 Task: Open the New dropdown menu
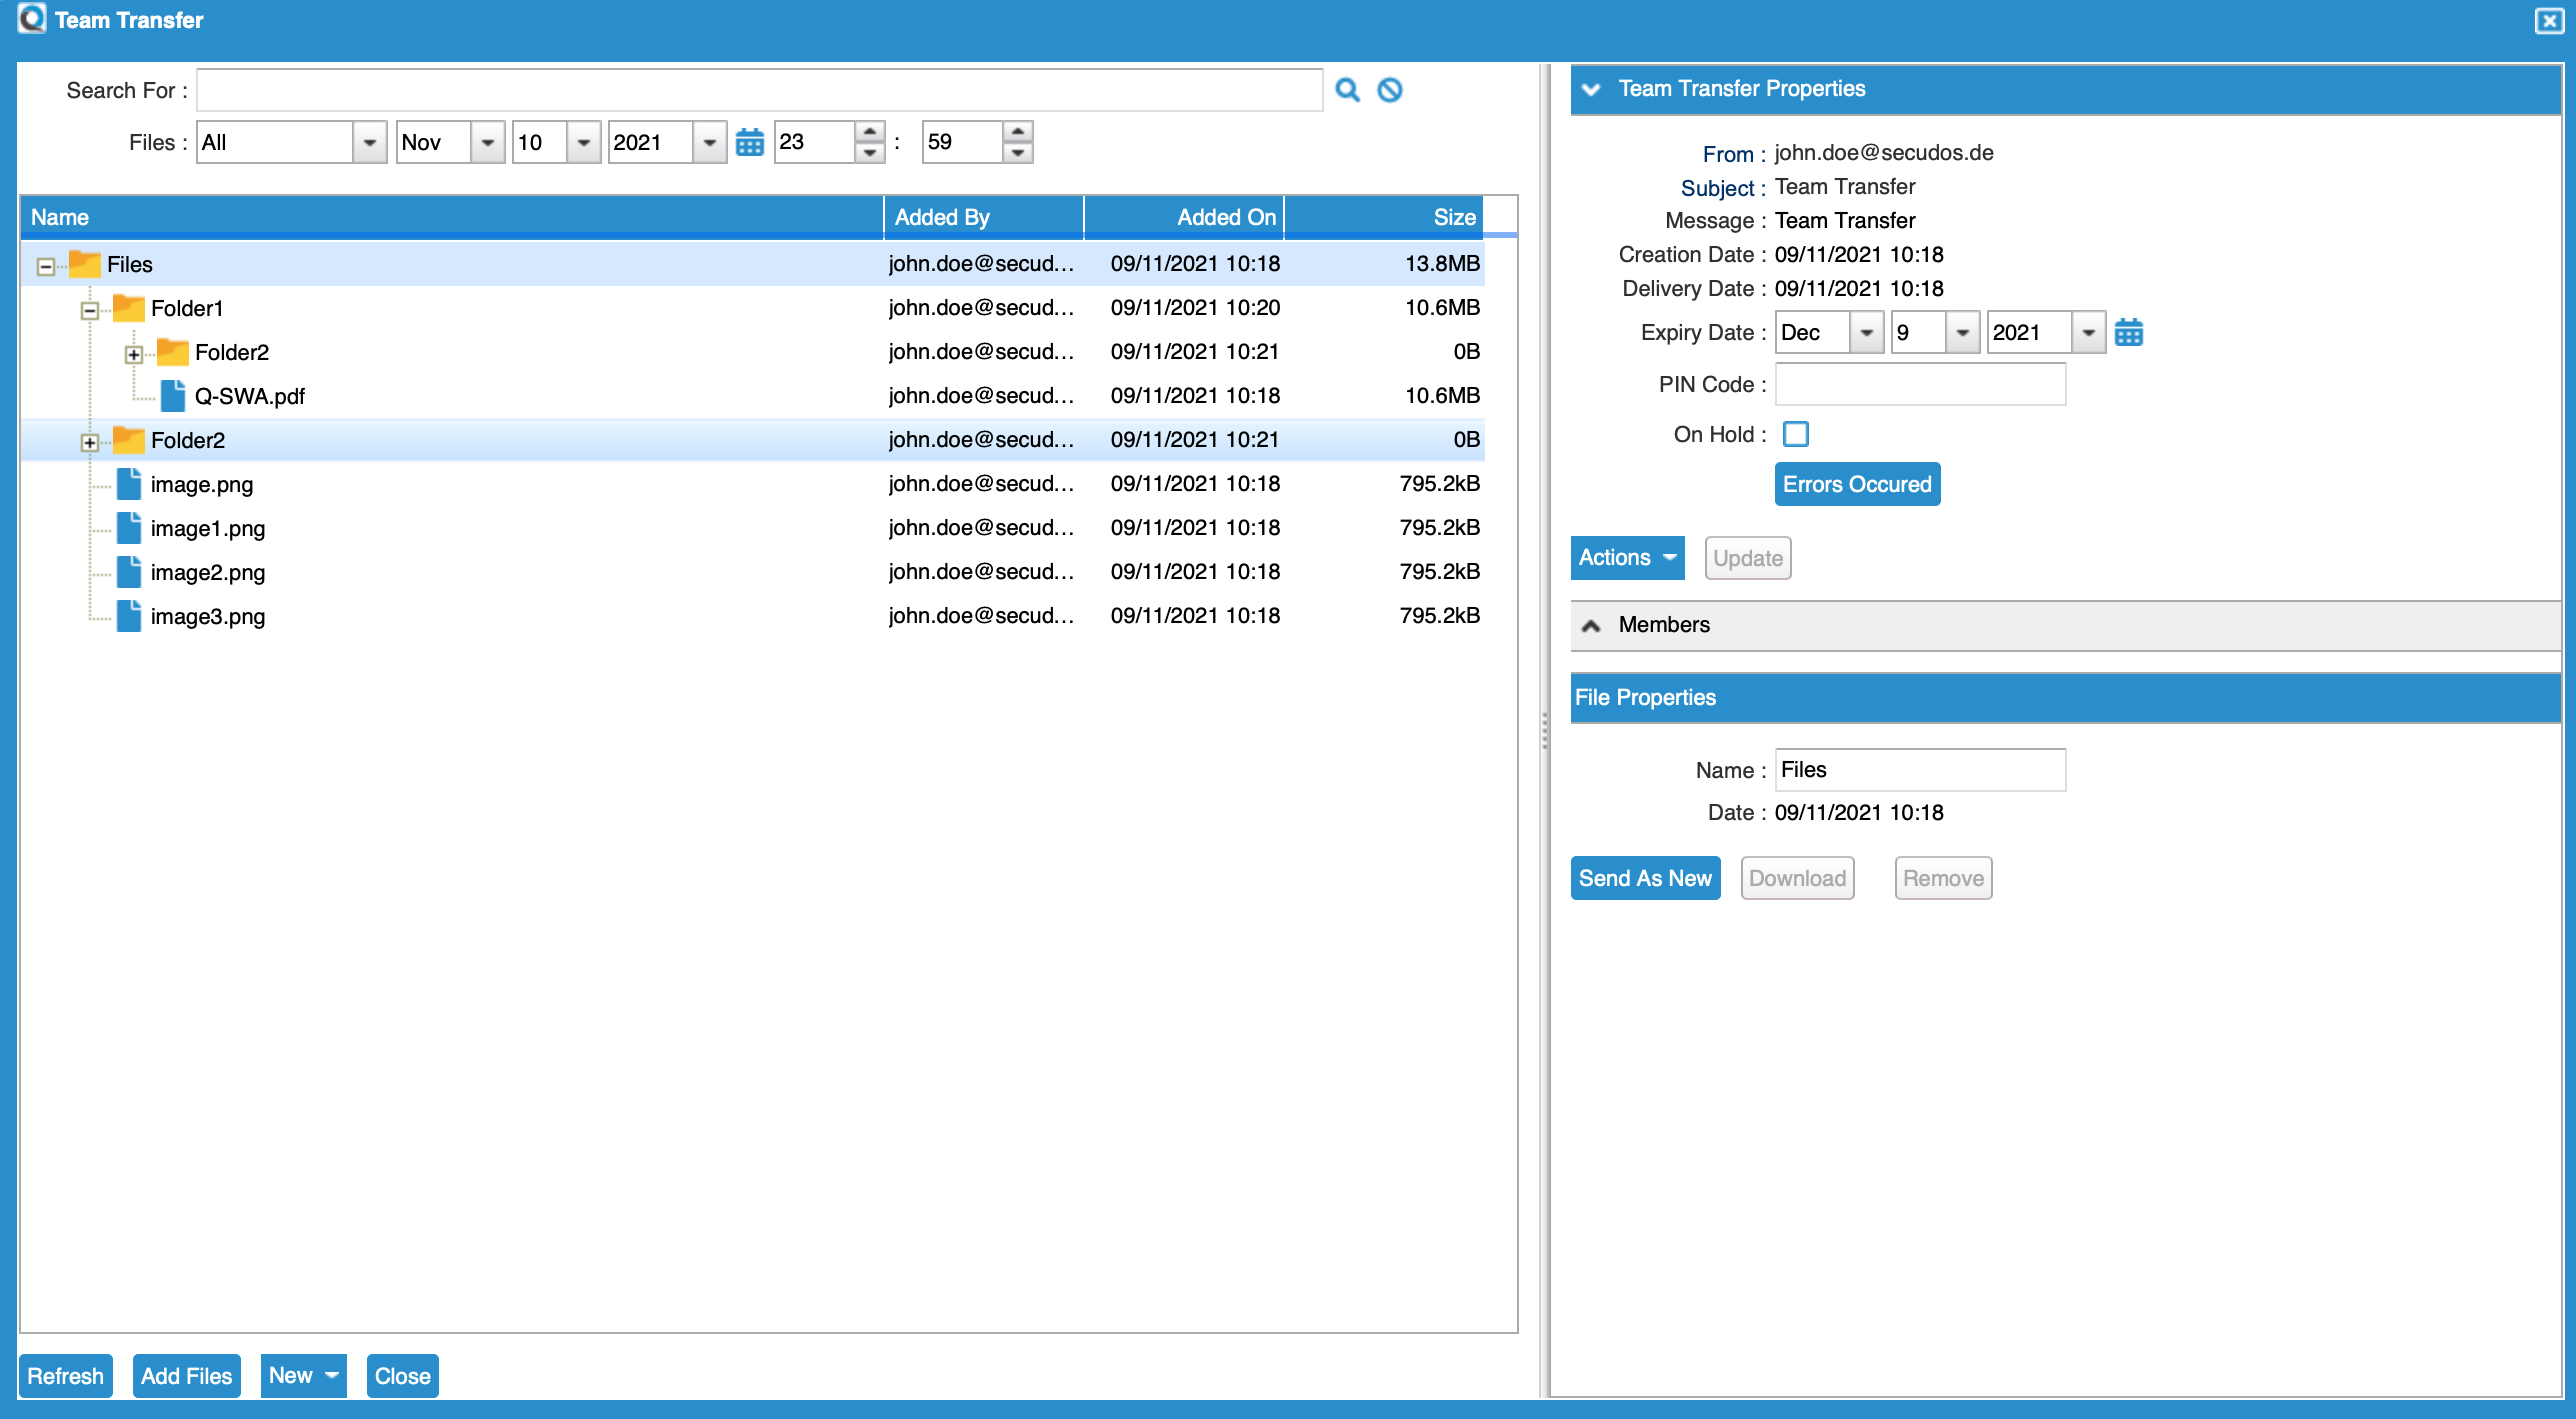point(302,1376)
